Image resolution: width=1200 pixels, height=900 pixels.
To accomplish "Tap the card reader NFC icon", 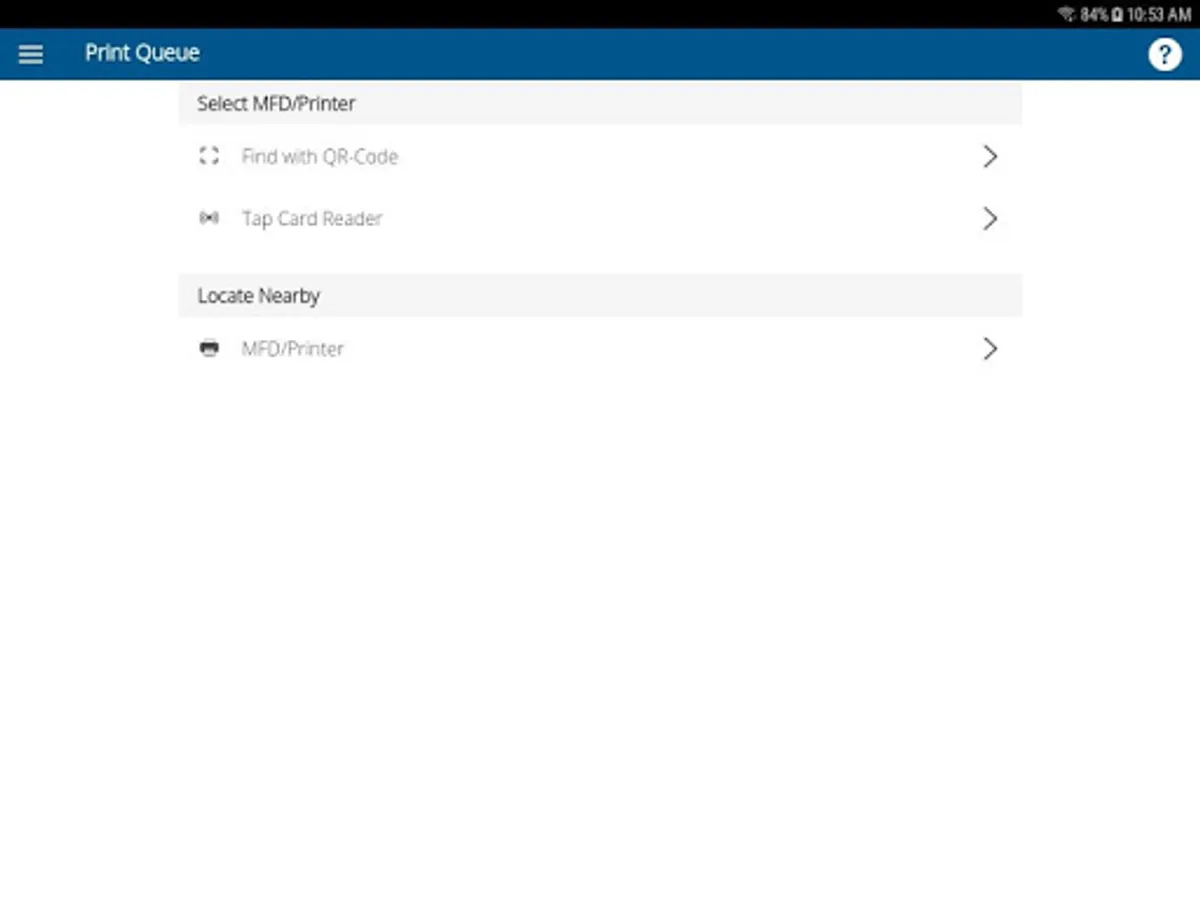I will tap(209, 218).
